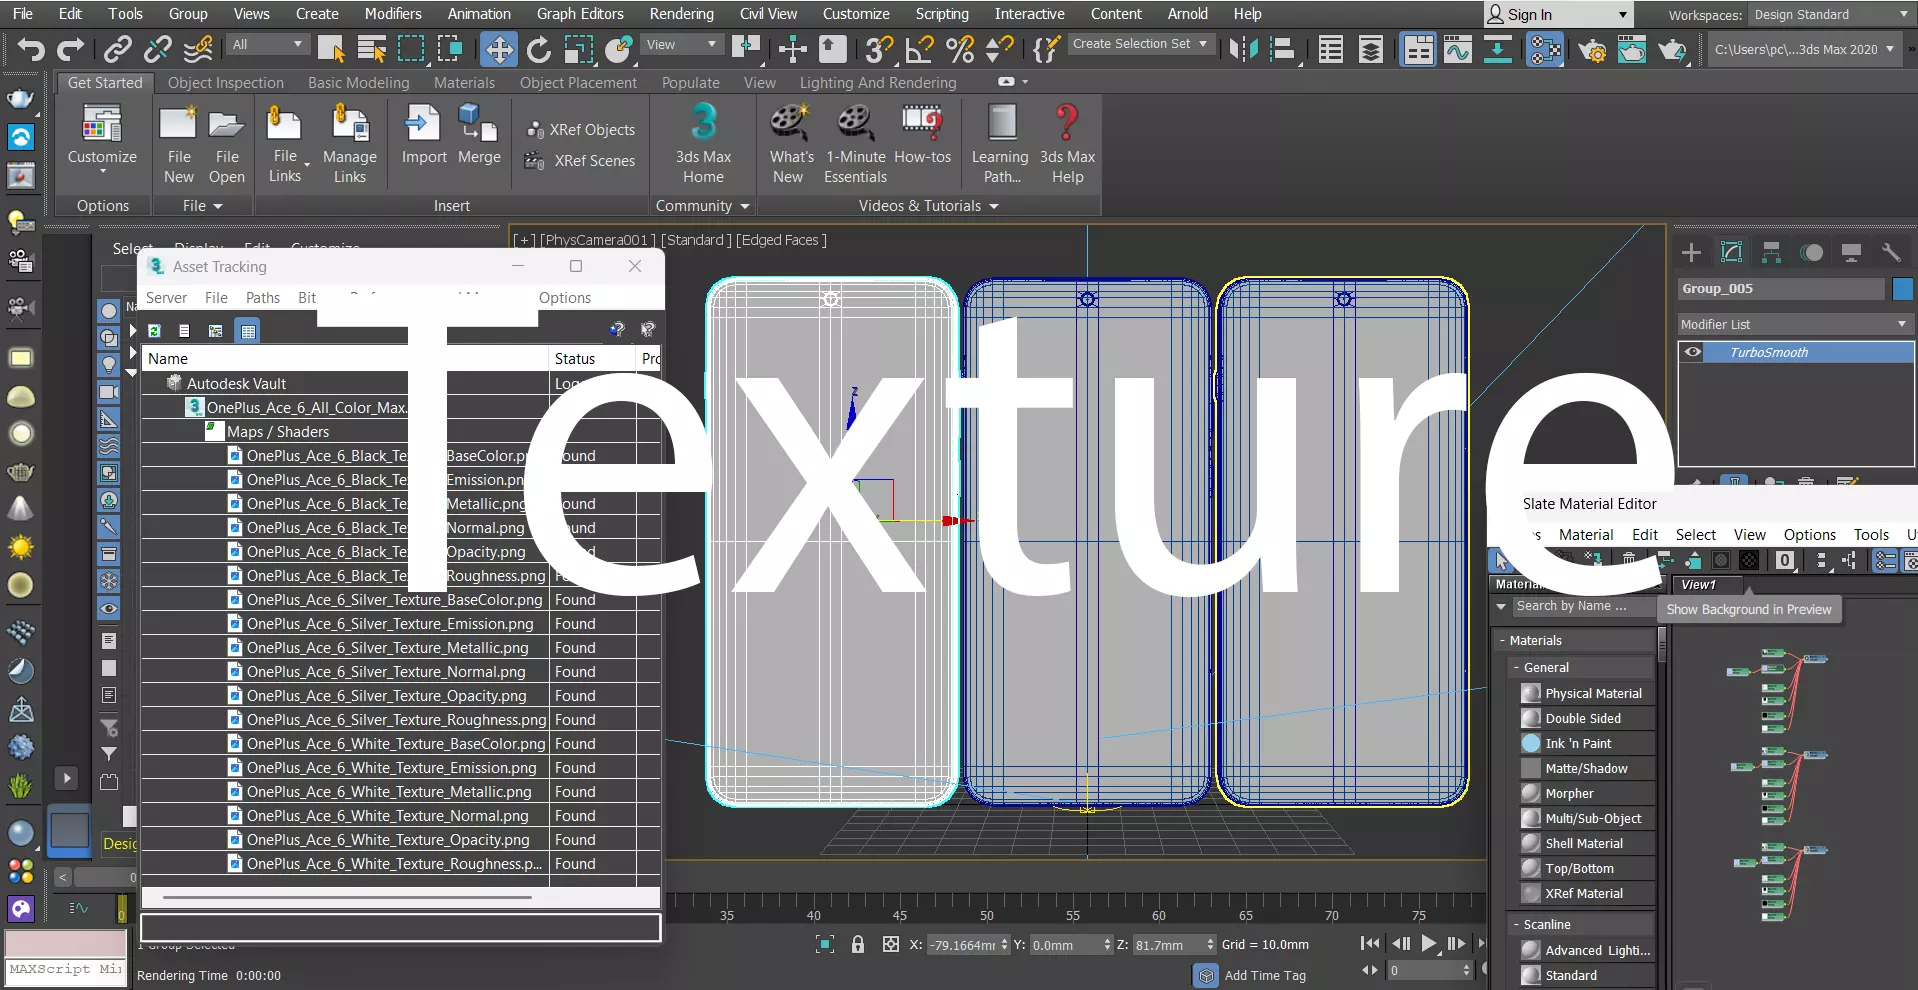Open the Select by Name tool
The image size is (1918, 990).
372,48
